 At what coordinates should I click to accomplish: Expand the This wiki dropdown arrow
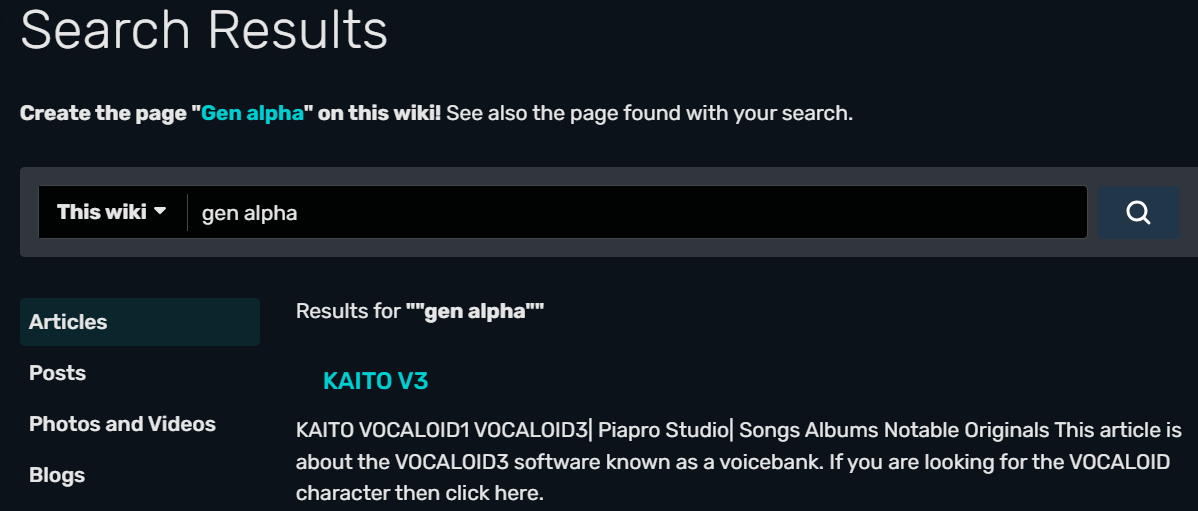(159, 212)
